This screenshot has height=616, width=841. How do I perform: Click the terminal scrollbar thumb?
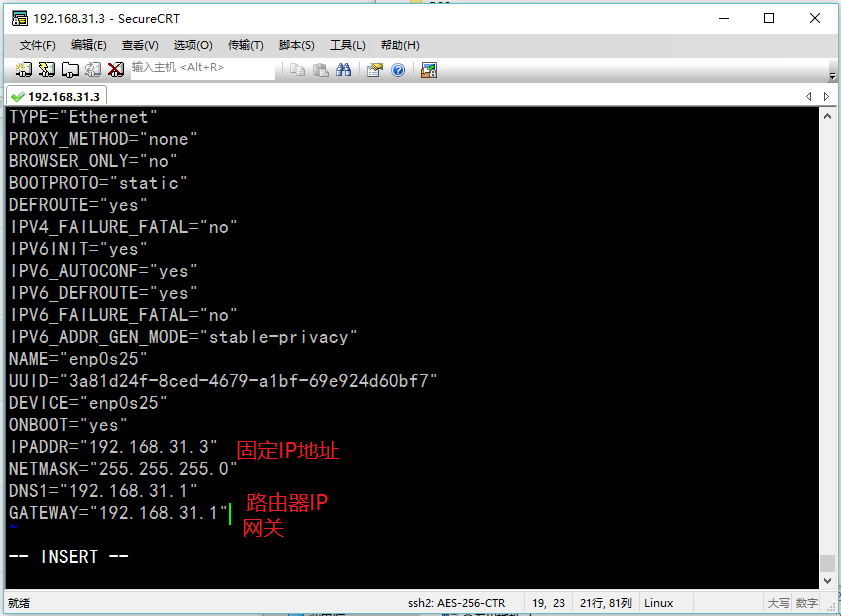pyautogui.click(x=827, y=563)
